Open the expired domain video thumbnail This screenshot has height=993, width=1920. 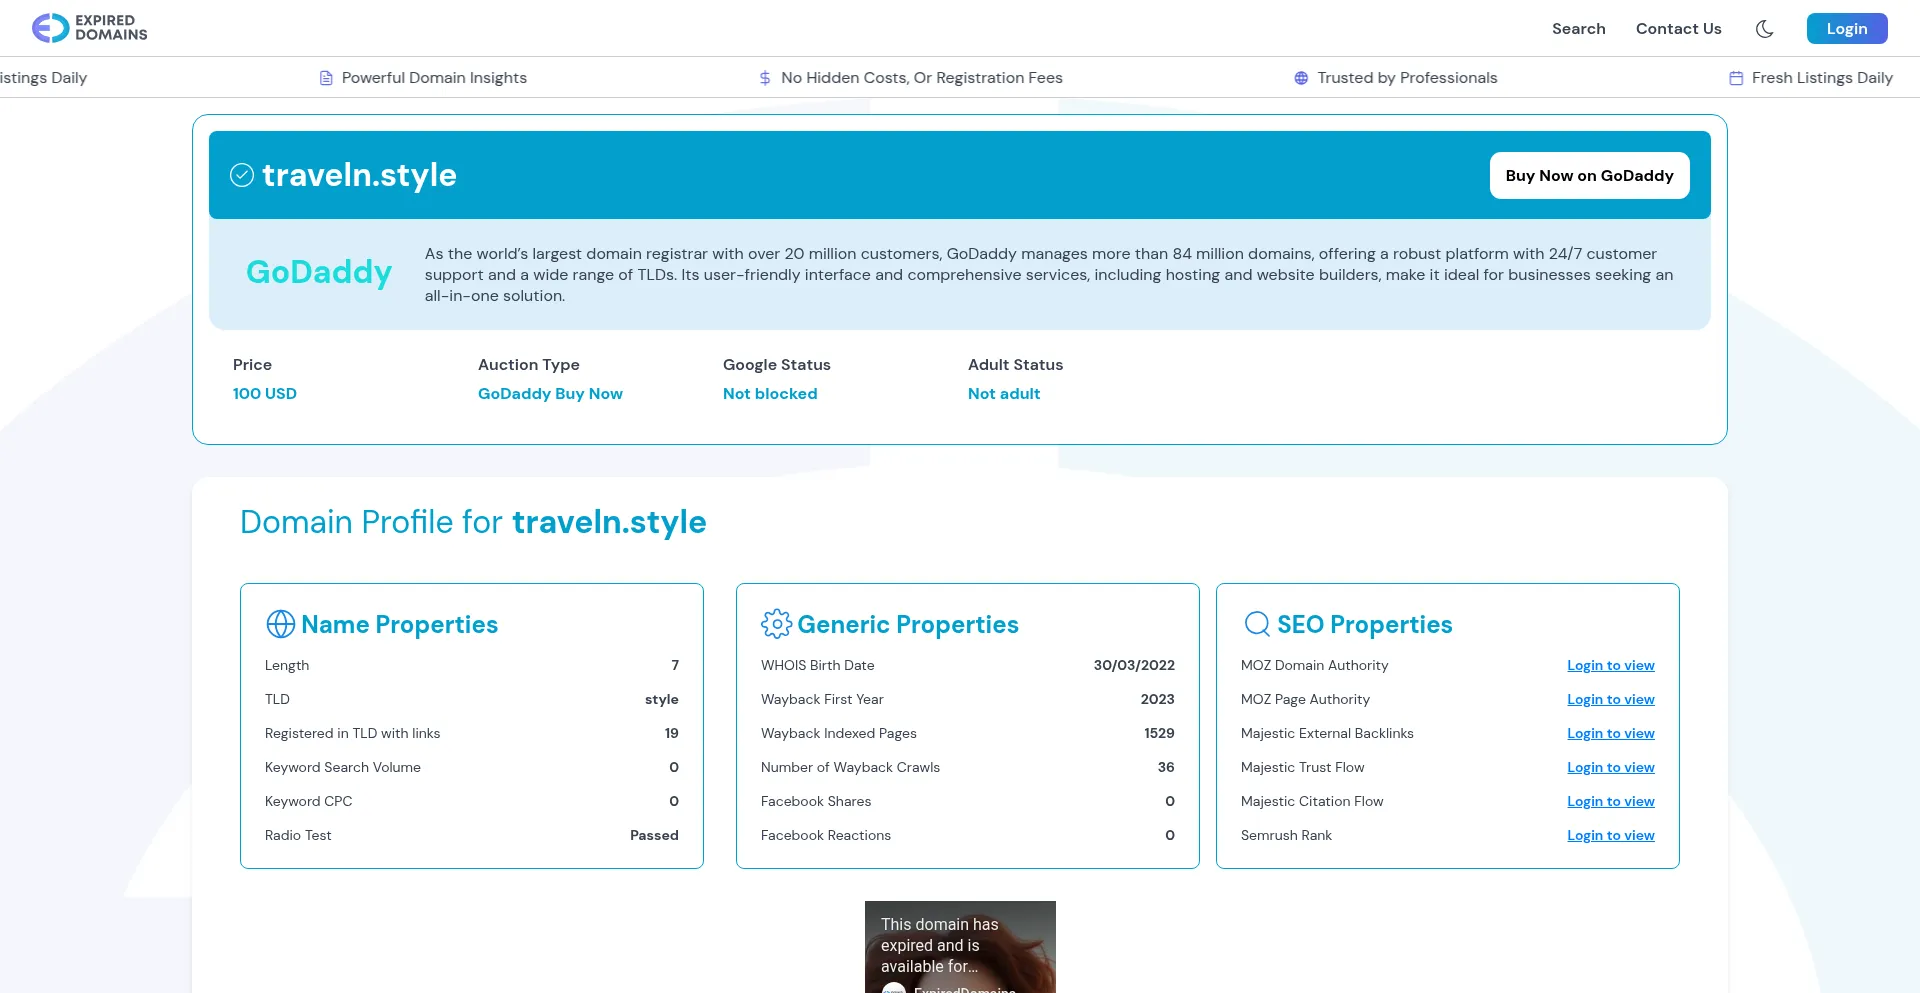(x=960, y=947)
